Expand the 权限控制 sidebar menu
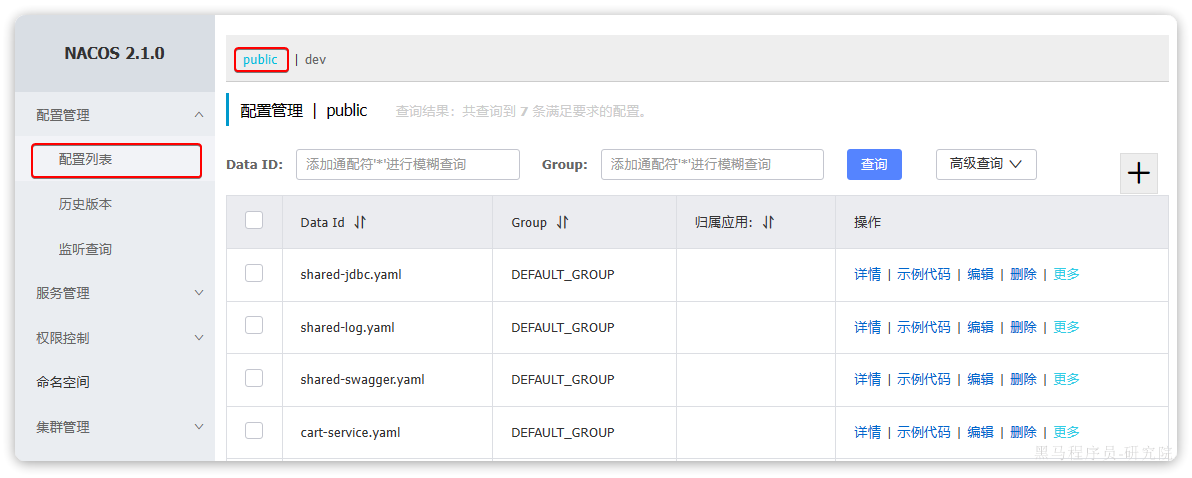Screen dimensions: 1192x478 click(198, 338)
